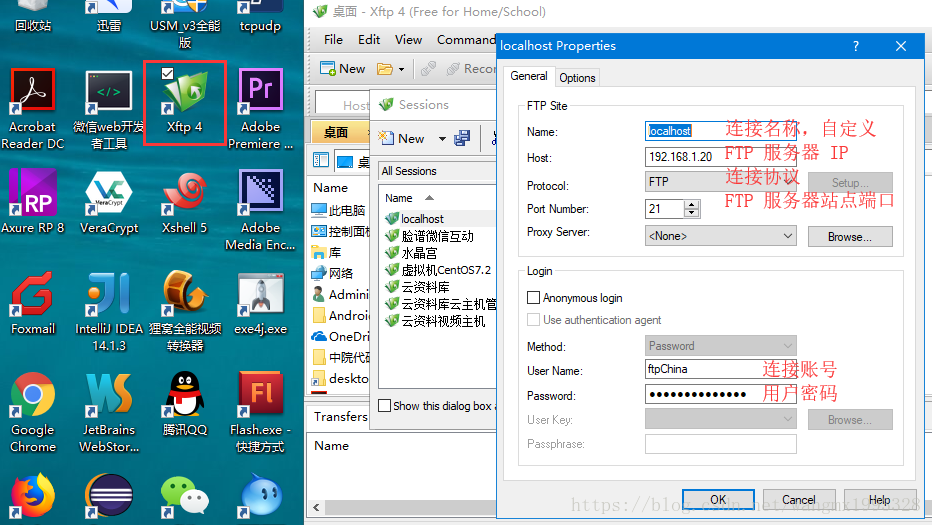Click the Password input field
The image size is (932, 525).
coord(720,394)
